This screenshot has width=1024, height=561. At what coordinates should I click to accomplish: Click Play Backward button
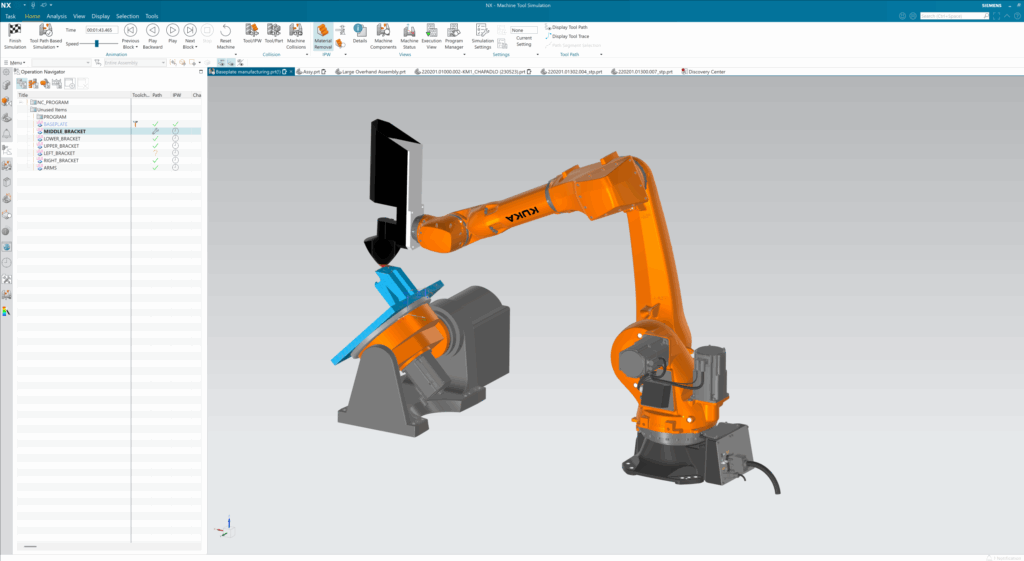[x=152, y=37]
